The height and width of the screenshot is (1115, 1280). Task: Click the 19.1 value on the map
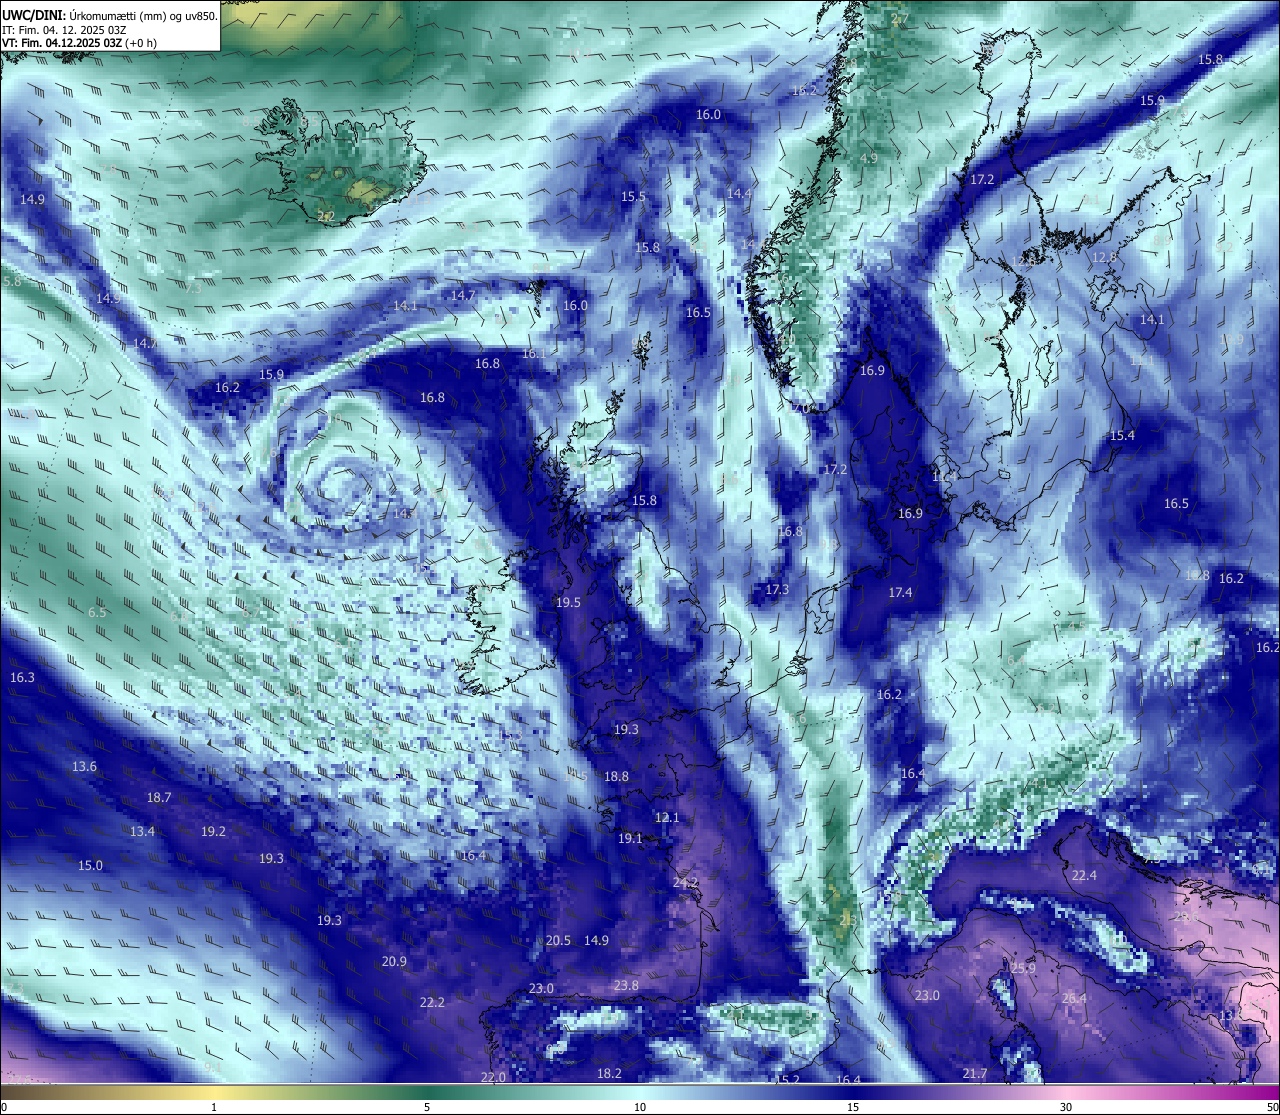pos(630,839)
